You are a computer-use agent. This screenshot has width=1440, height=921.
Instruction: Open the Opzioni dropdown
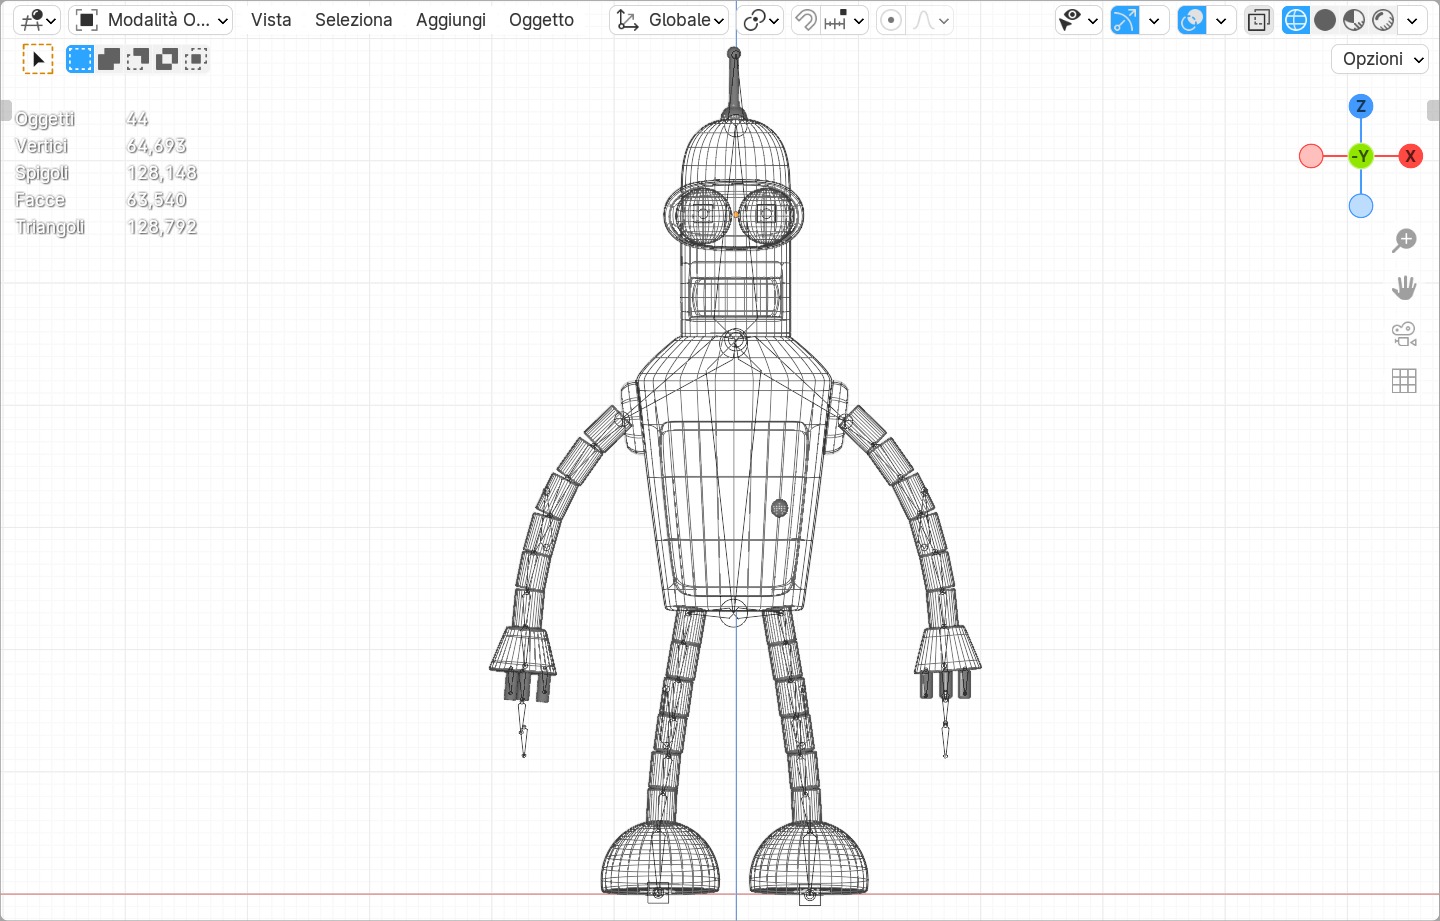point(1380,59)
